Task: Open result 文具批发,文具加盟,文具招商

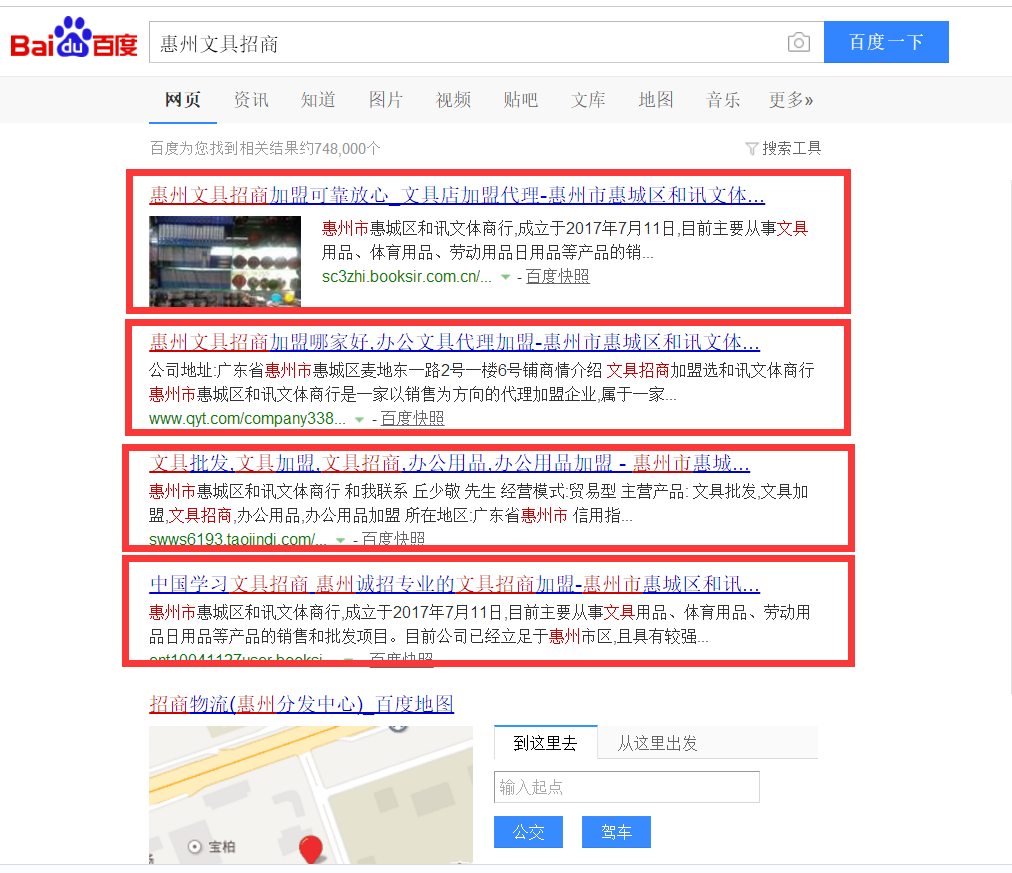Action: (x=449, y=463)
